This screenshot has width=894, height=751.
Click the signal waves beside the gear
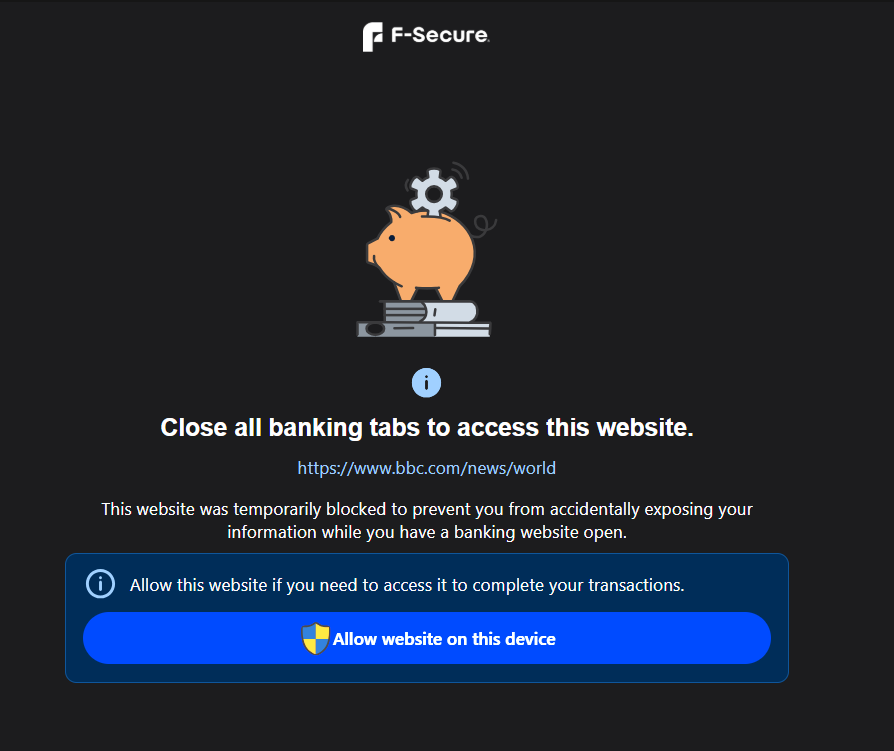[461, 172]
